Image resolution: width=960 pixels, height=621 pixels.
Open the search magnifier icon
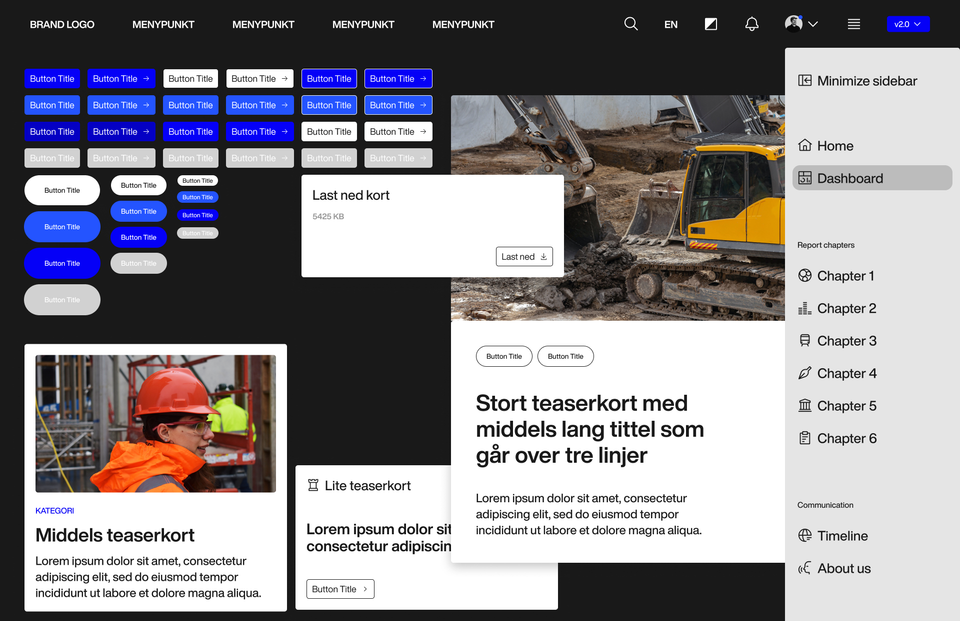pos(630,23)
